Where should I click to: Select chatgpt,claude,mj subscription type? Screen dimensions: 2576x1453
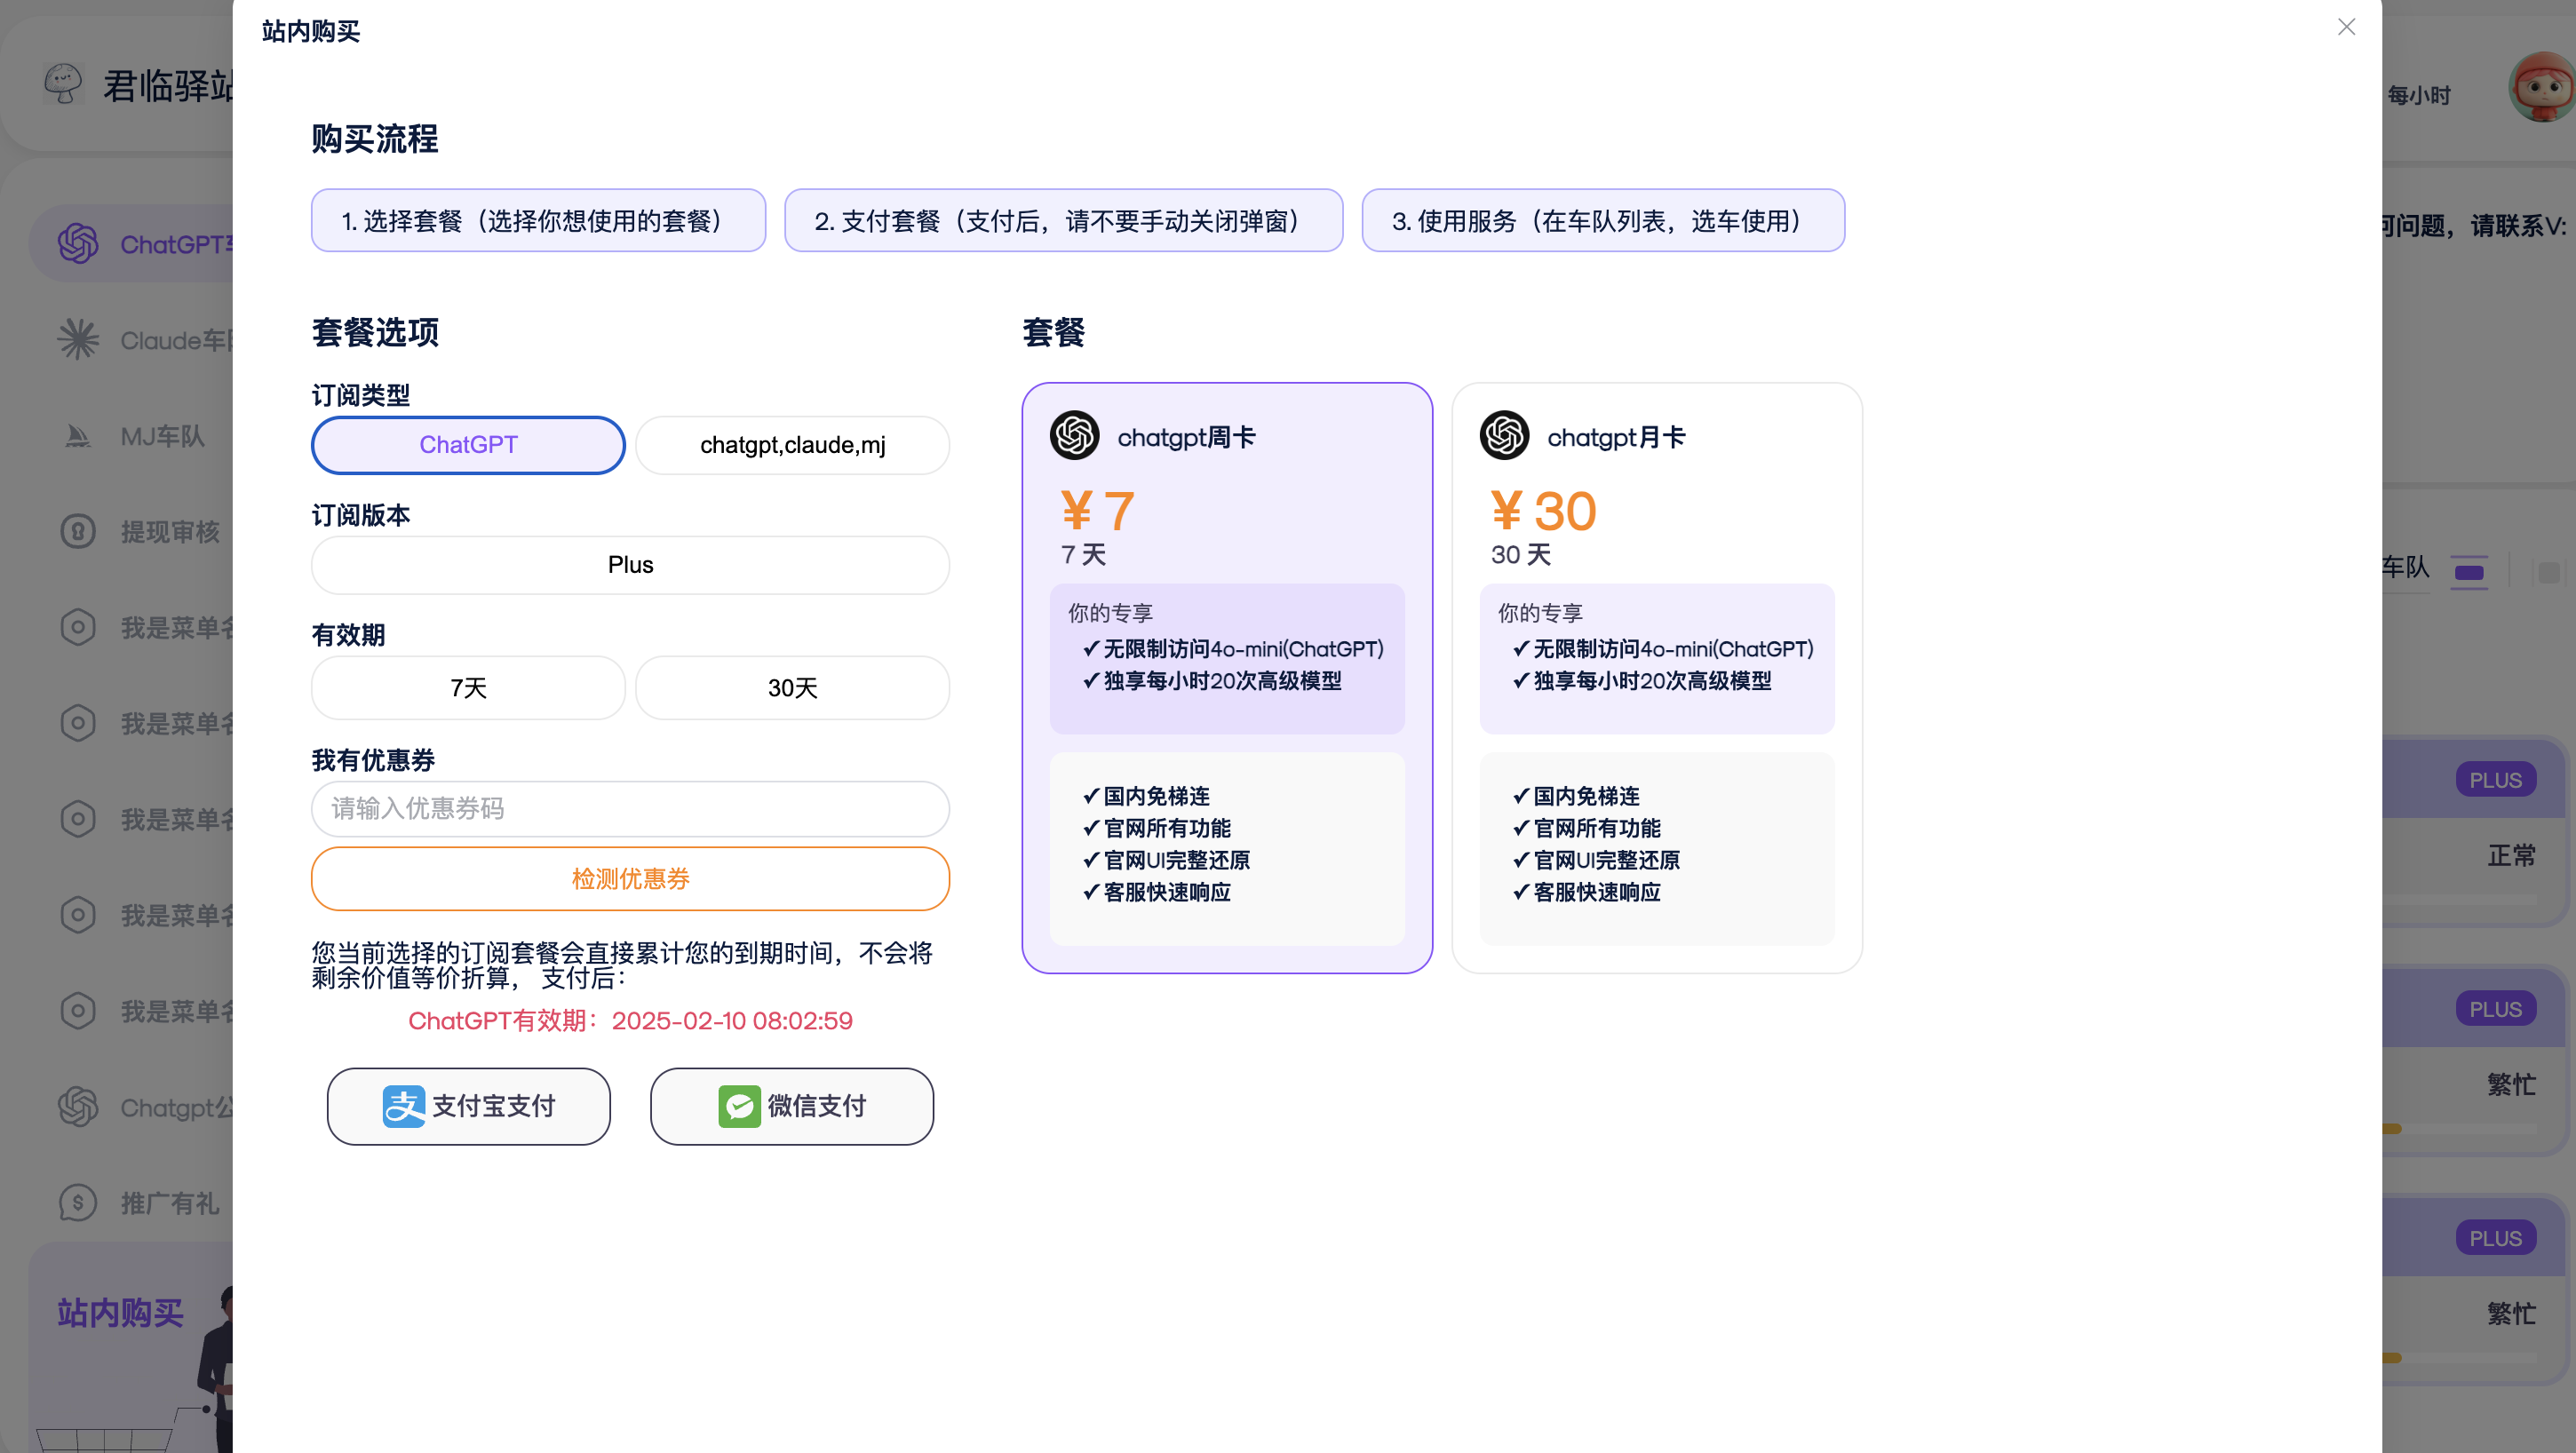(x=792, y=445)
